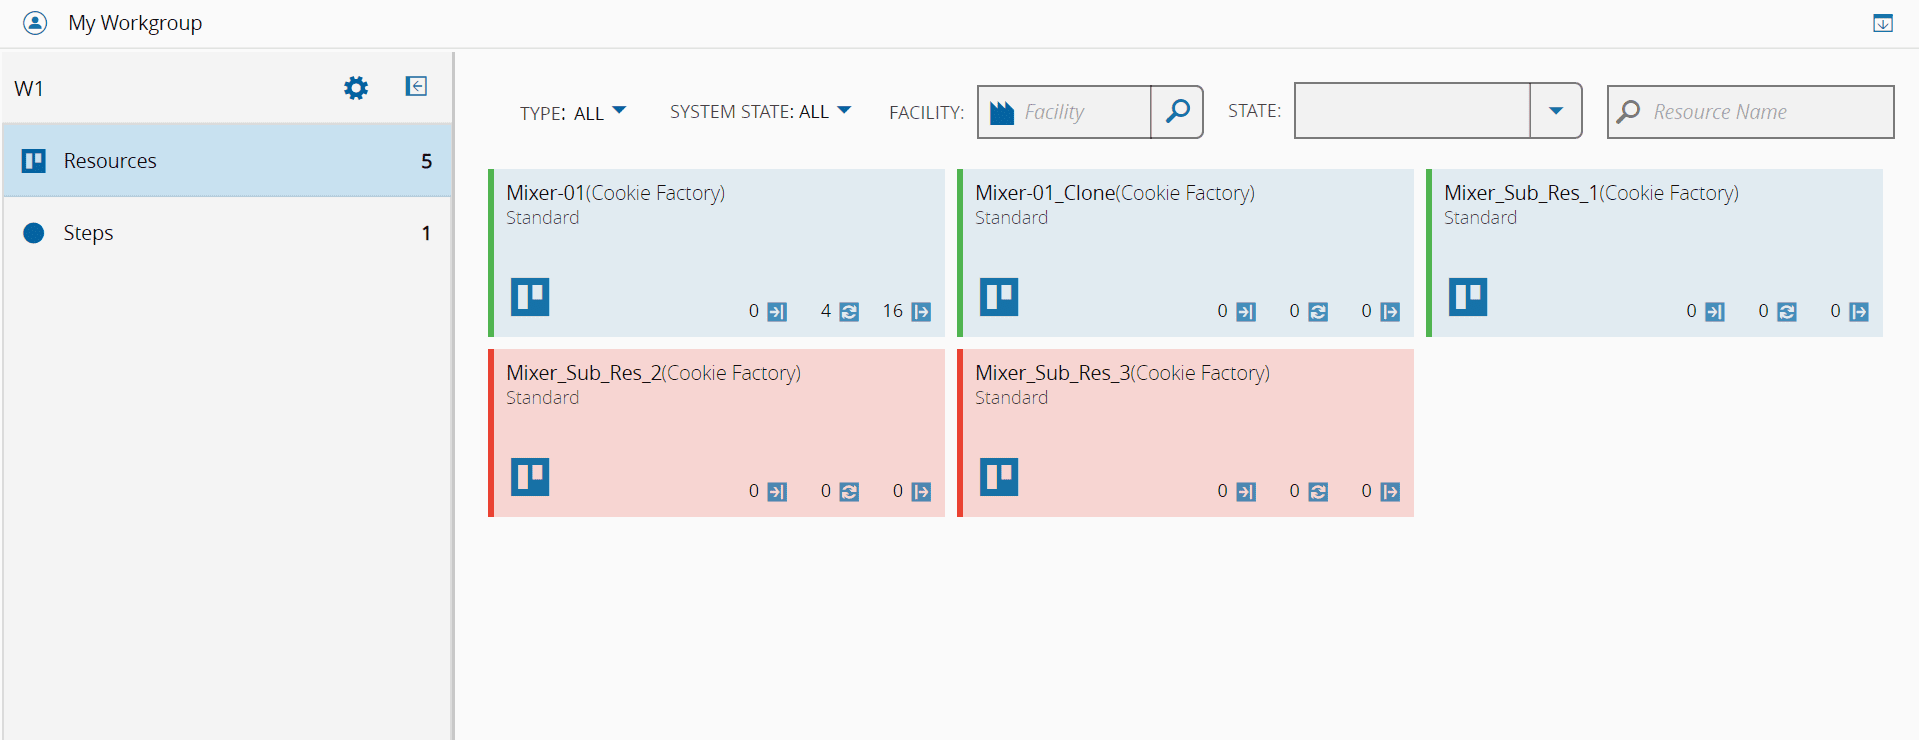Screen dimensions: 1919x740
Task: Open workgroup settings gear
Action: [x=356, y=88]
